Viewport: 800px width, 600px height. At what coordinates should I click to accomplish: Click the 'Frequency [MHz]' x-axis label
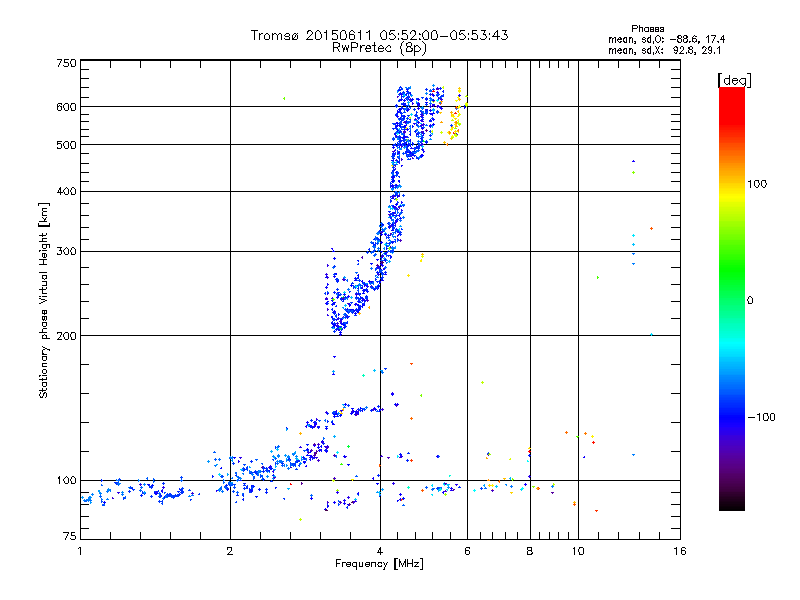pos(379,564)
